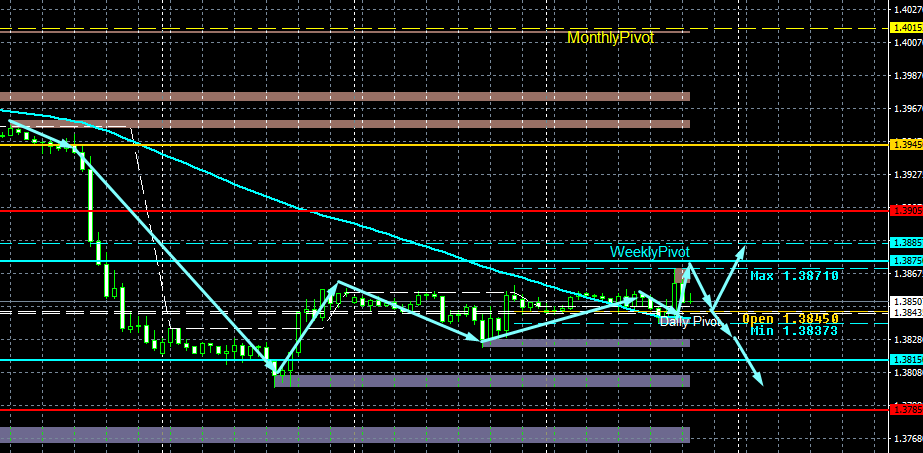The image size is (923, 453).
Task: Select the lowest purple support zone
Action: pyautogui.click(x=345, y=435)
